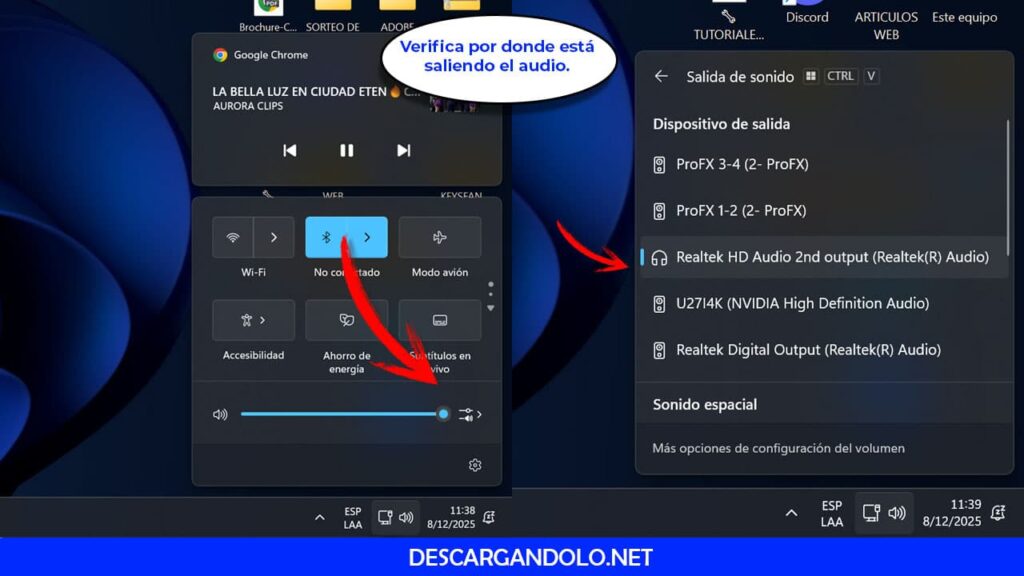The width and height of the screenshot is (1024, 576).
Task: Activate Ahorro de energía mode
Action: pyautogui.click(x=346, y=319)
